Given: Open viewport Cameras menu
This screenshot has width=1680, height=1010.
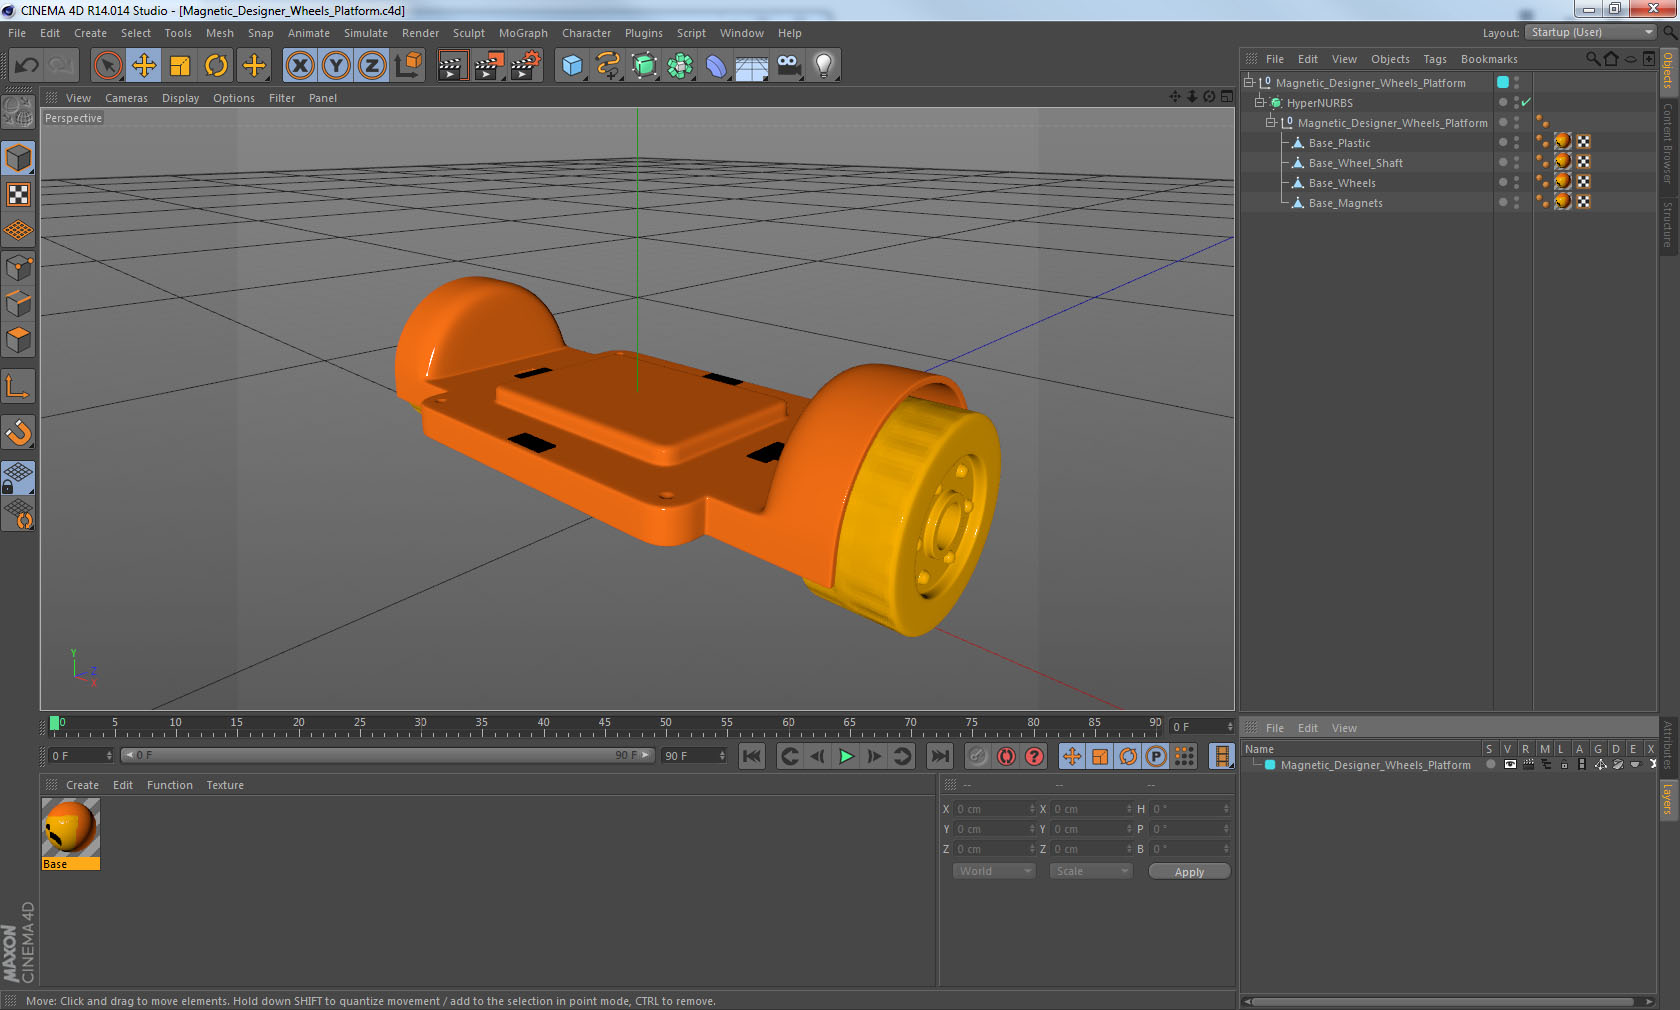Looking at the screenshot, I should coord(126,98).
